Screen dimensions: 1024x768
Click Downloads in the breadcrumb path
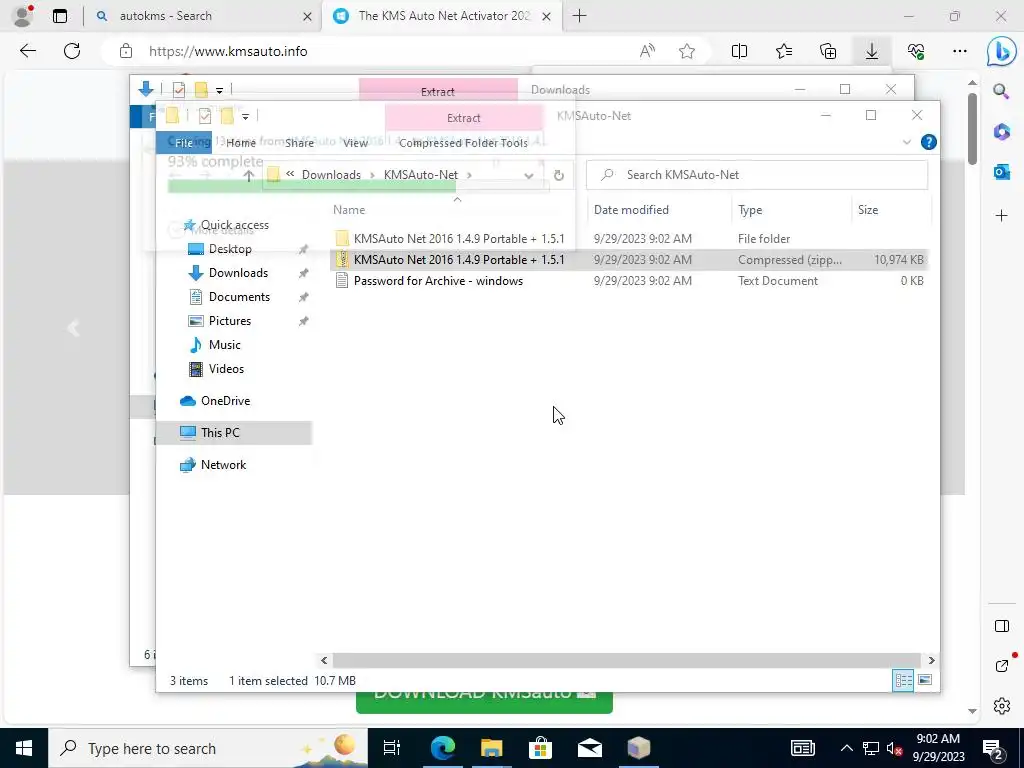click(331, 175)
